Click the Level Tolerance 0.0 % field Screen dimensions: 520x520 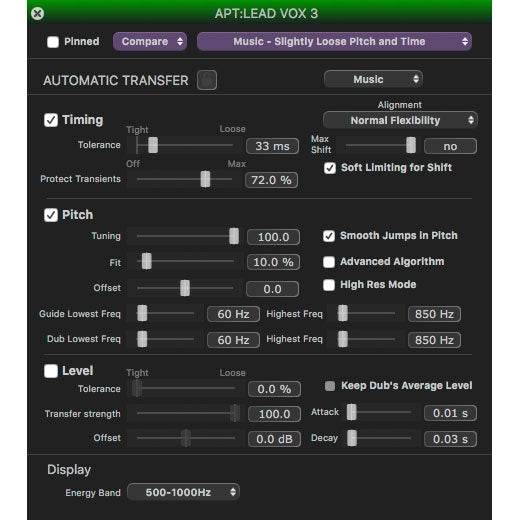[274, 389]
